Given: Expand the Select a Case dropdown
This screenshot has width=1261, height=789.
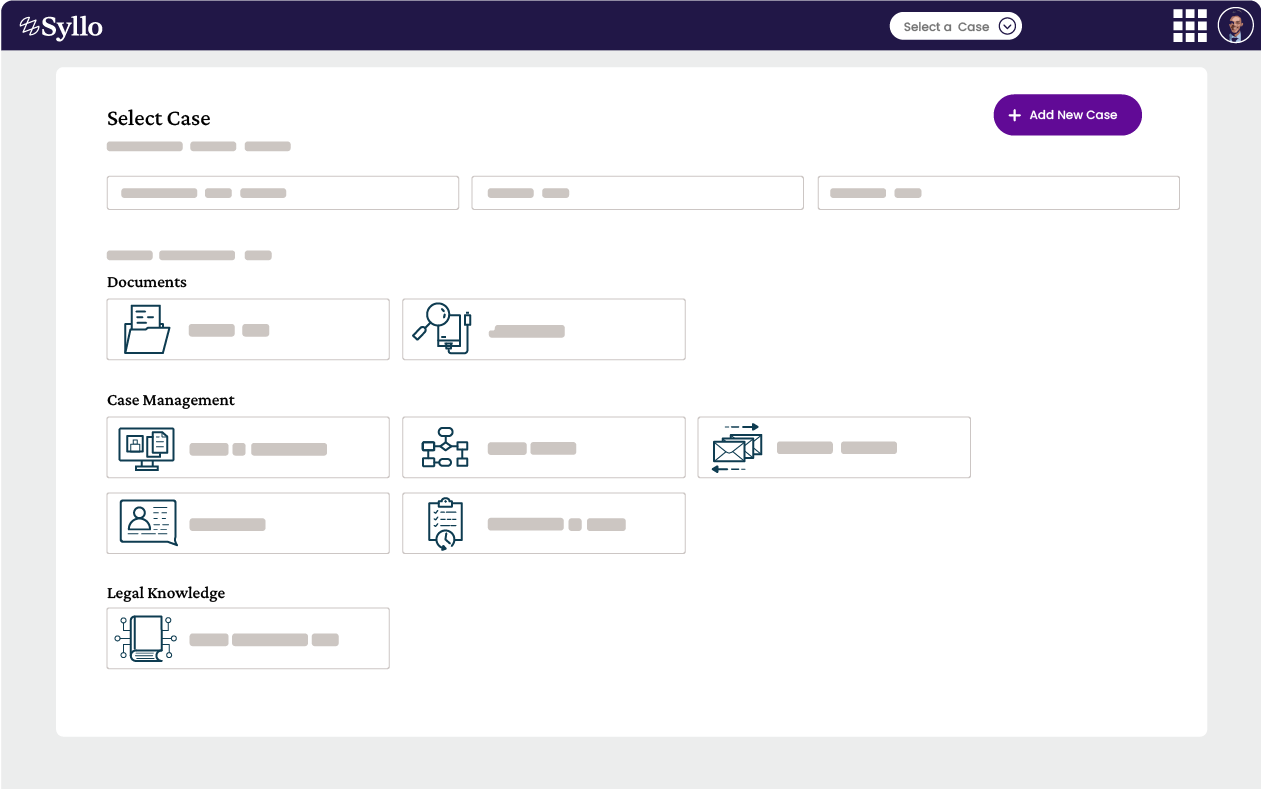Looking at the screenshot, I should [x=956, y=27].
